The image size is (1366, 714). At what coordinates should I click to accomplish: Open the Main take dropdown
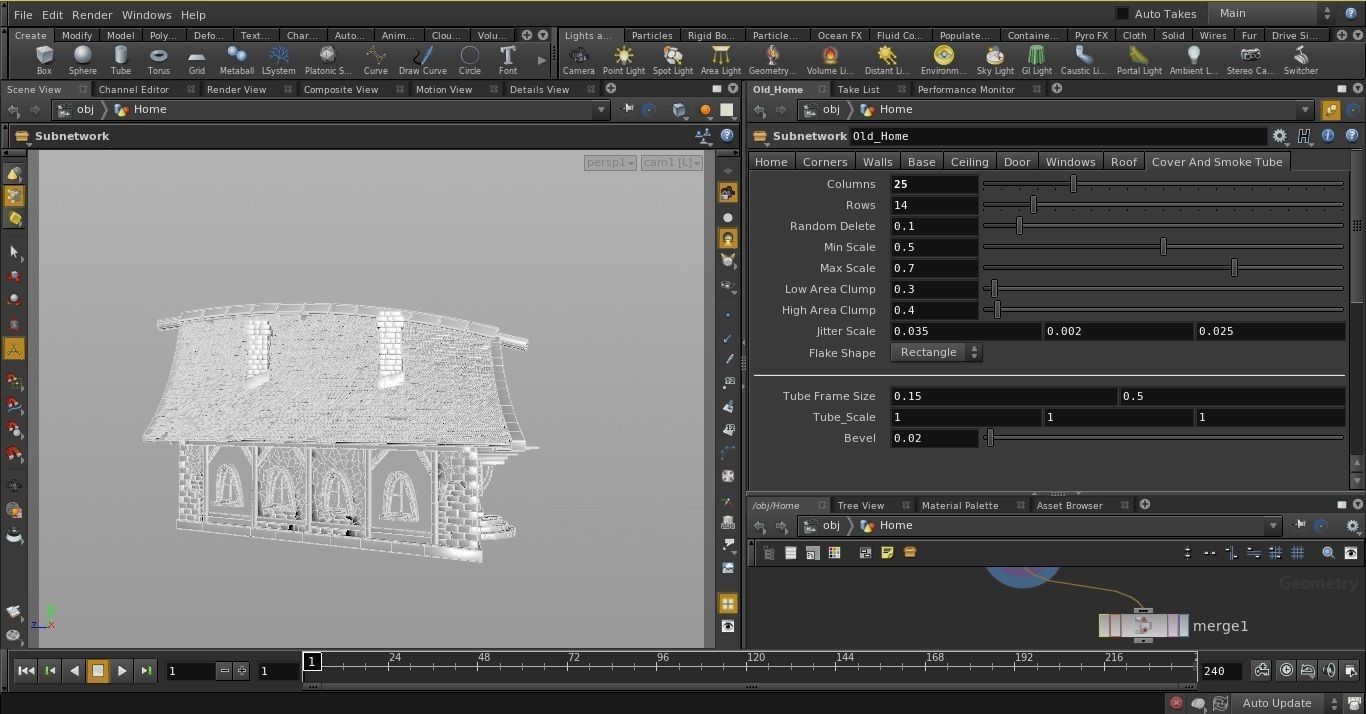(x=1270, y=13)
